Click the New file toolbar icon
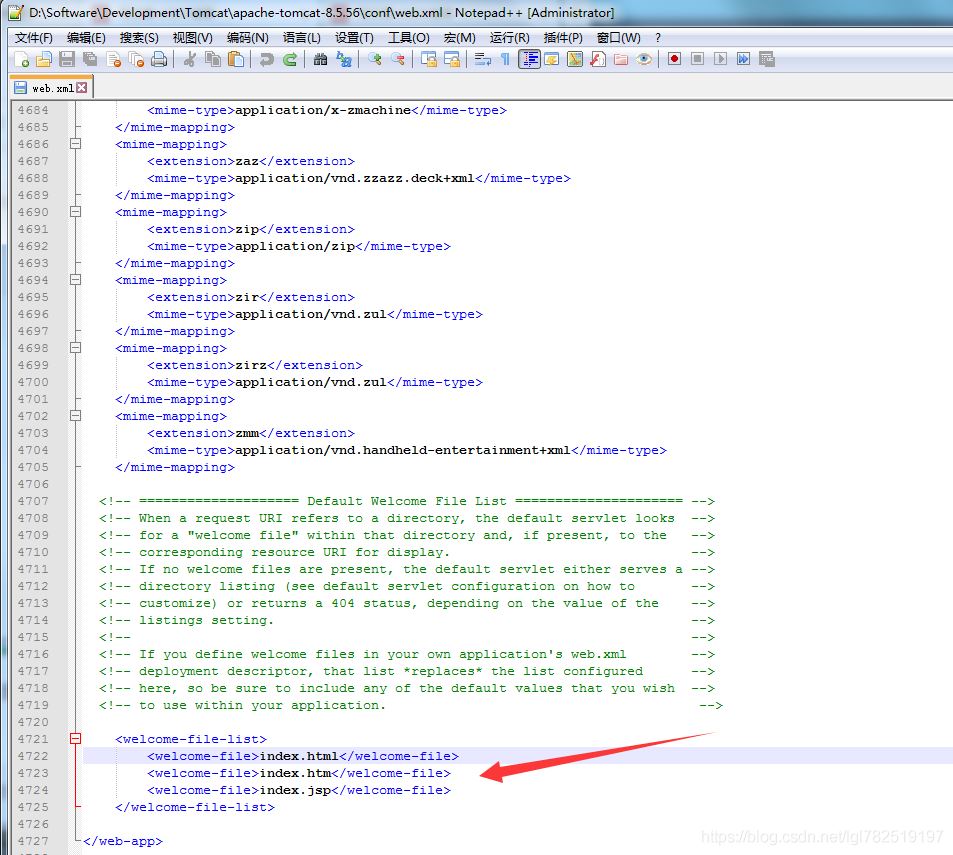Image resolution: width=953 pixels, height=855 pixels. click(x=22, y=60)
